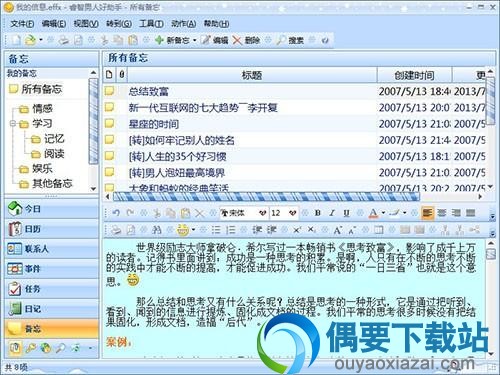Screen dimensions: 500x375
Task: Click the 编辑 edit toolbar button
Action: (215, 40)
